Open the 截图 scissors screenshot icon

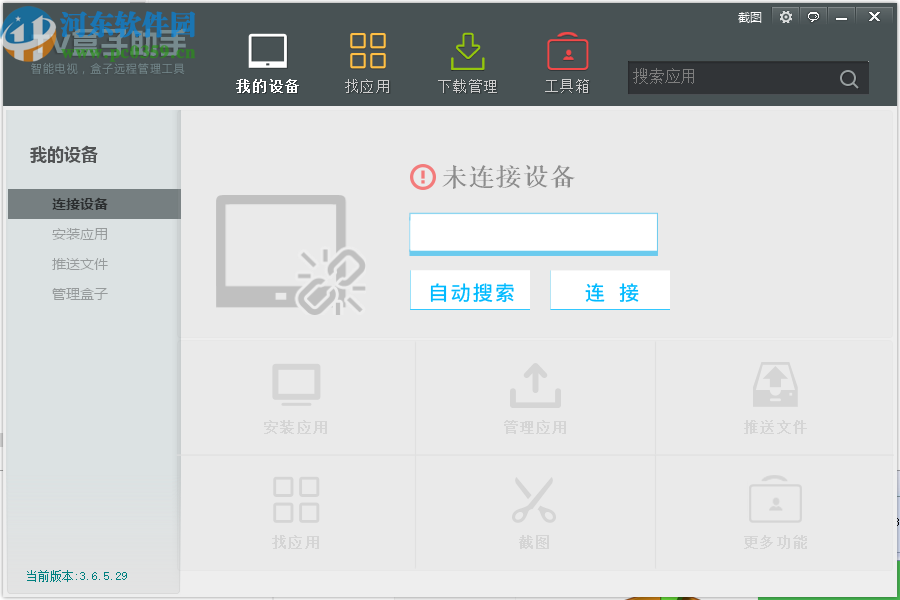[535, 500]
